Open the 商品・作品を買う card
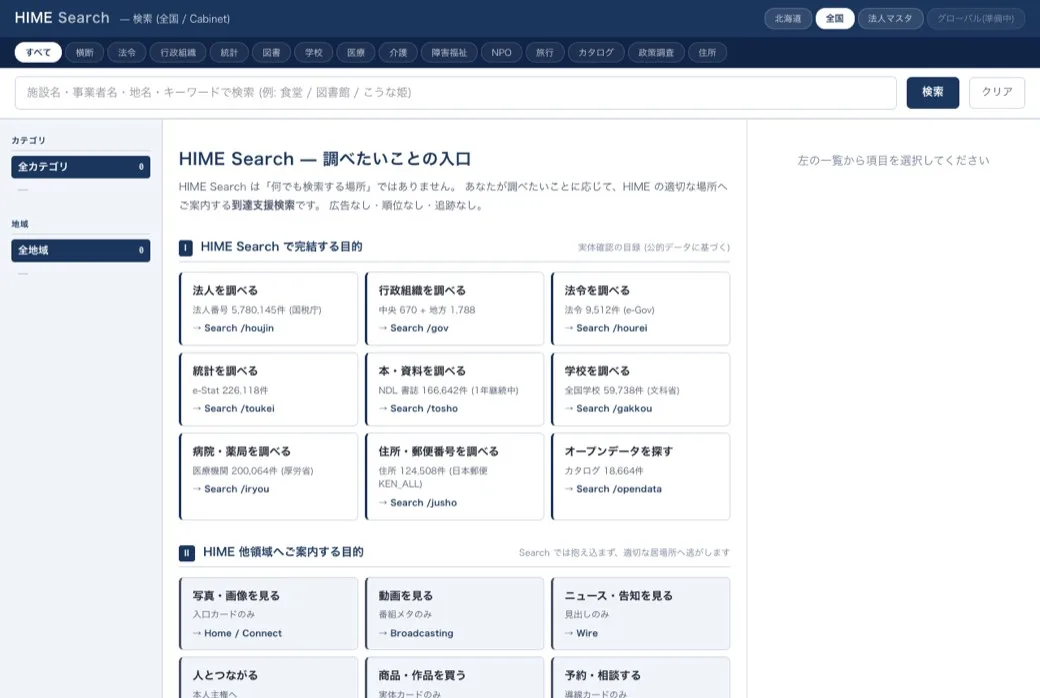The width and height of the screenshot is (1040, 698). (x=454, y=678)
